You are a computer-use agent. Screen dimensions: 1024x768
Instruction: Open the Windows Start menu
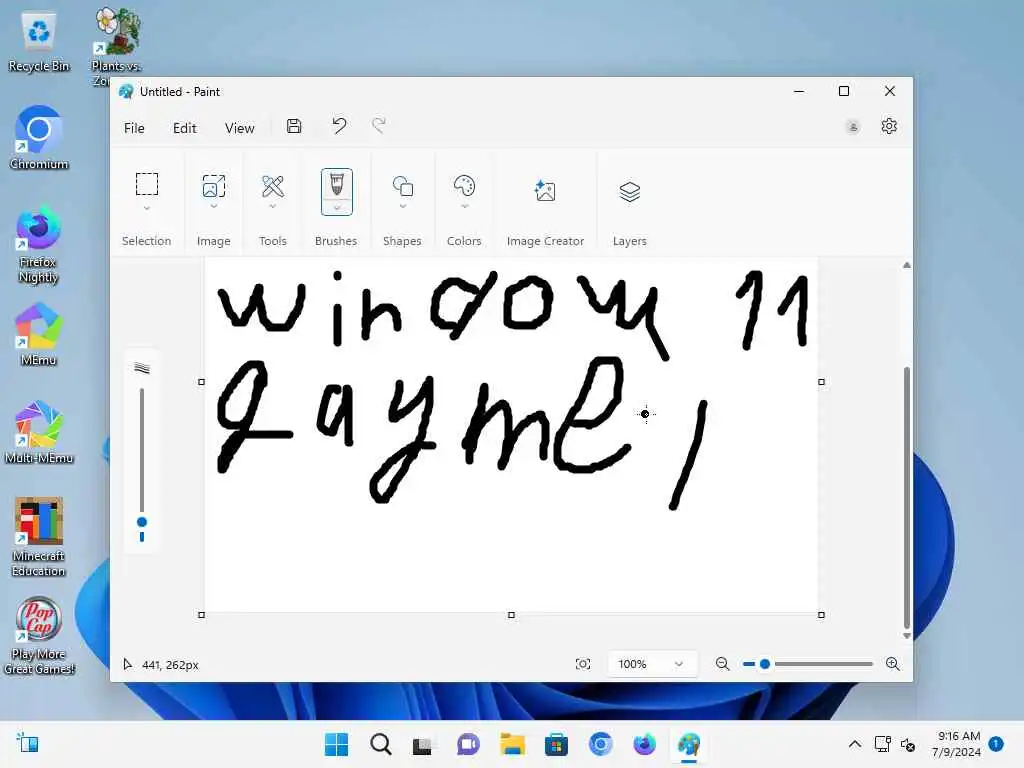pyautogui.click(x=336, y=744)
